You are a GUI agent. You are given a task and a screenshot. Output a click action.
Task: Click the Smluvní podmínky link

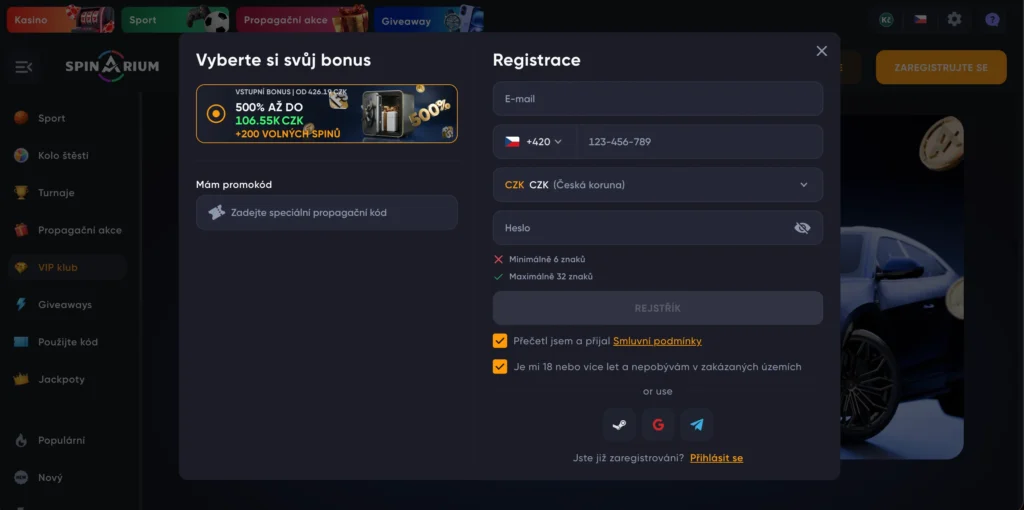coord(657,341)
